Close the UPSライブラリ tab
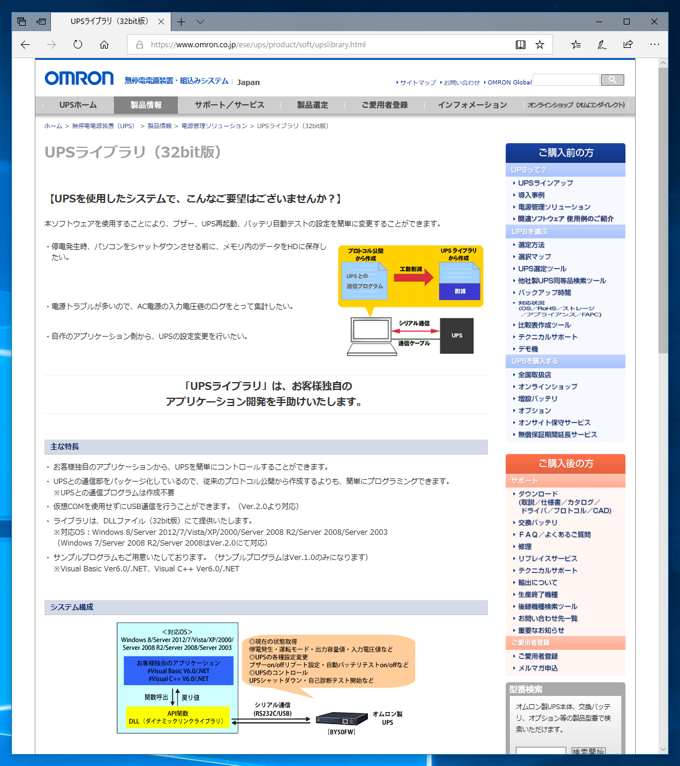Viewport: 680px width, 766px height. click(161, 21)
